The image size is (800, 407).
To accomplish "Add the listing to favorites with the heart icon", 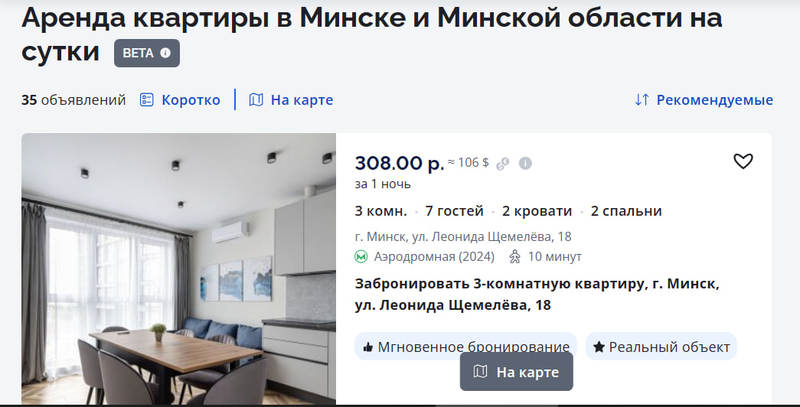I will point(743,161).
